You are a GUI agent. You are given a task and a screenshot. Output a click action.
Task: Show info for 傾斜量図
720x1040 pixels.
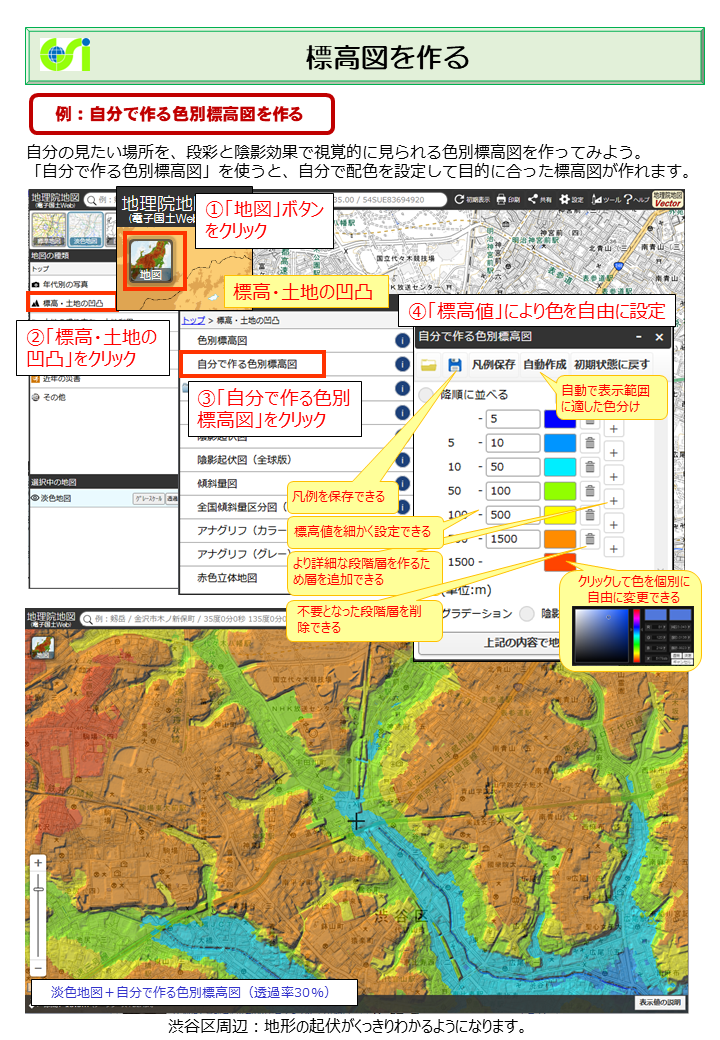pyautogui.click(x=402, y=484)
